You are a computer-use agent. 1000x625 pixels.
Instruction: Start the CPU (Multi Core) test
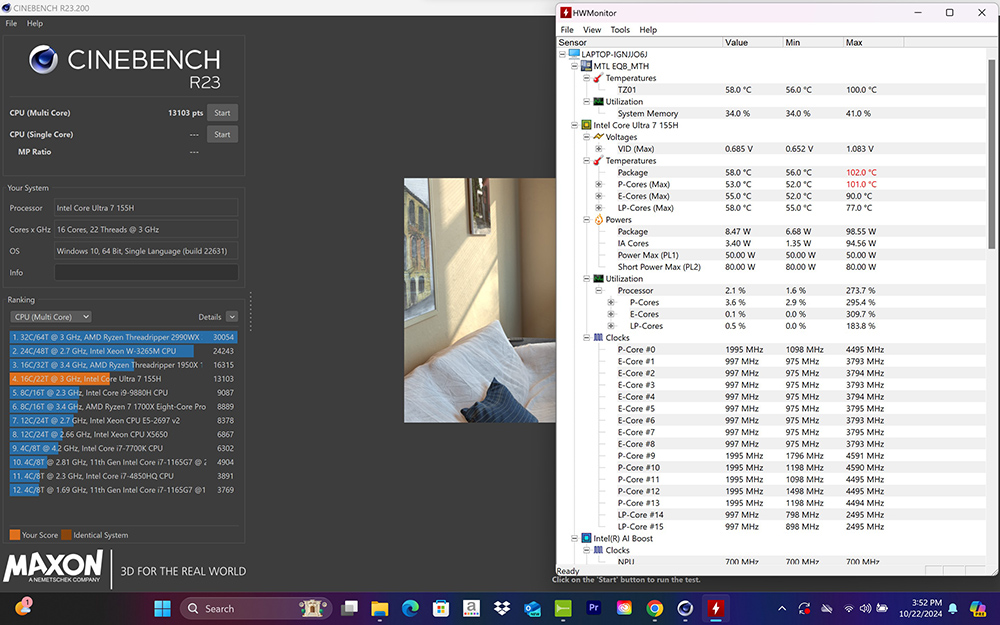tap(222, 113)
